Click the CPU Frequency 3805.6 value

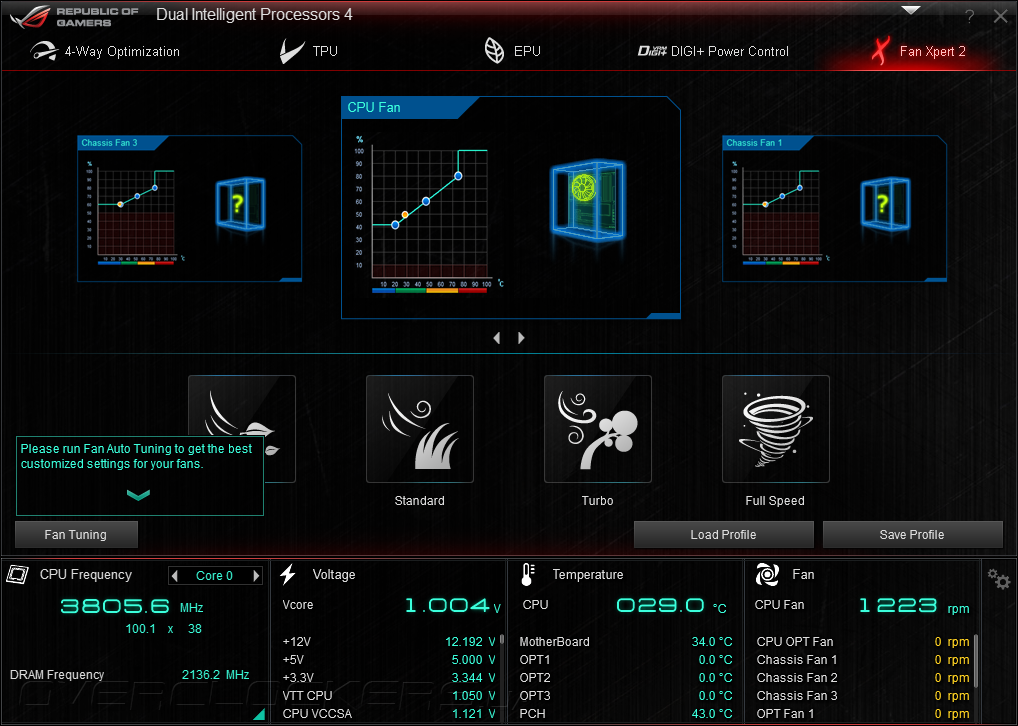(x=116, y=607)
